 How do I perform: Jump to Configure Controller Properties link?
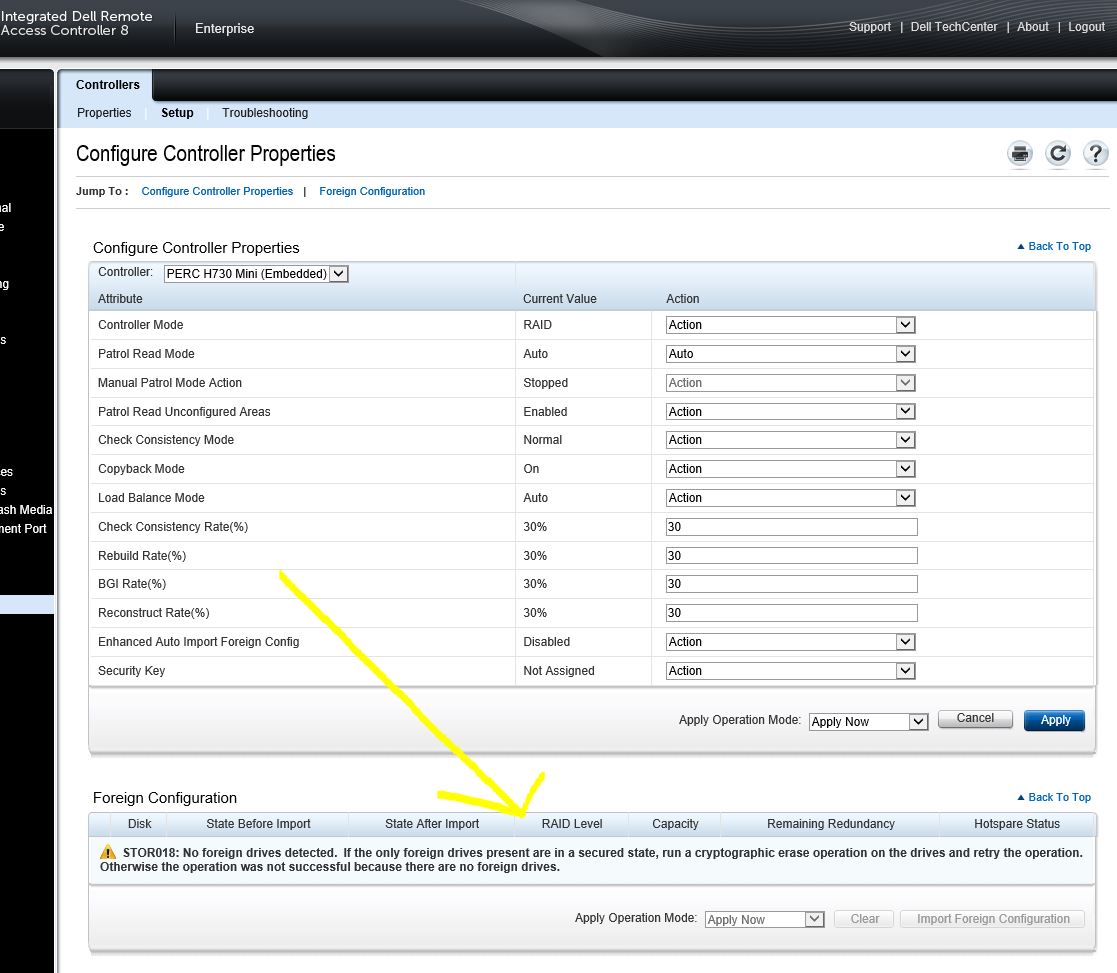pos(217,191)
